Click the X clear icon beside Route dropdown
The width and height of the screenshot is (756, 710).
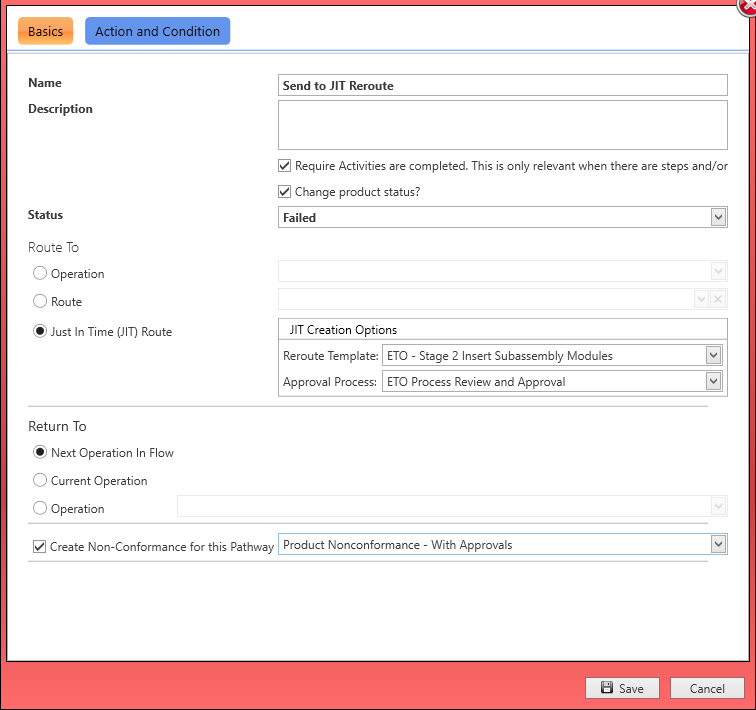(717, 299)
